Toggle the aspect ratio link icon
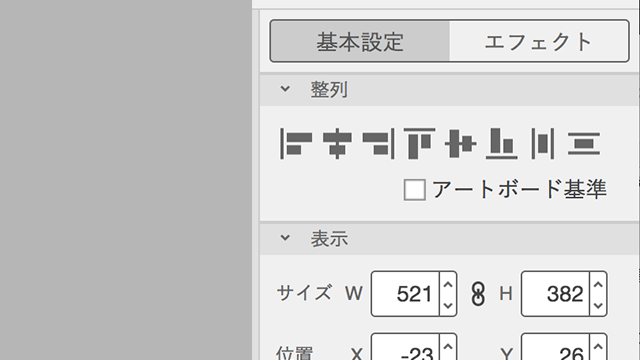640x360 pixels. 478,294
